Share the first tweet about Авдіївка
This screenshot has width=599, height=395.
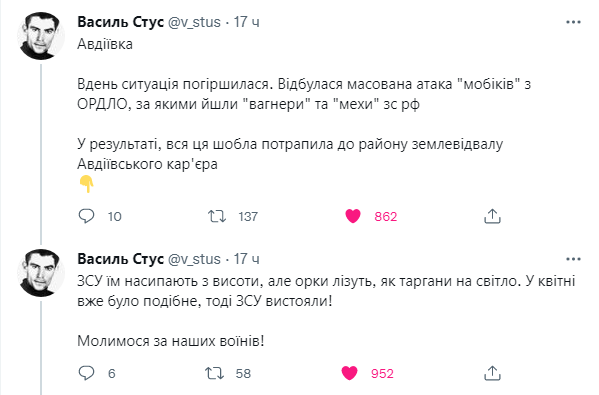click(492, 216)
